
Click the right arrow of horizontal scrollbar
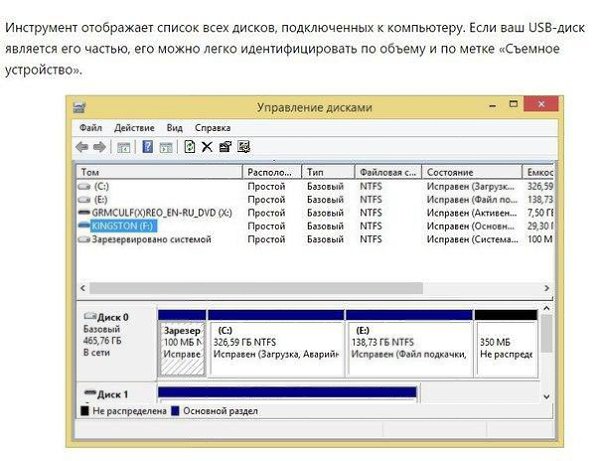(546, 288)
